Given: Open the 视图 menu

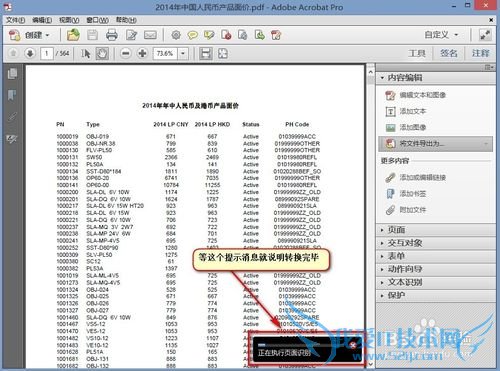Looking at the screenshot, I should click(69, 20).
